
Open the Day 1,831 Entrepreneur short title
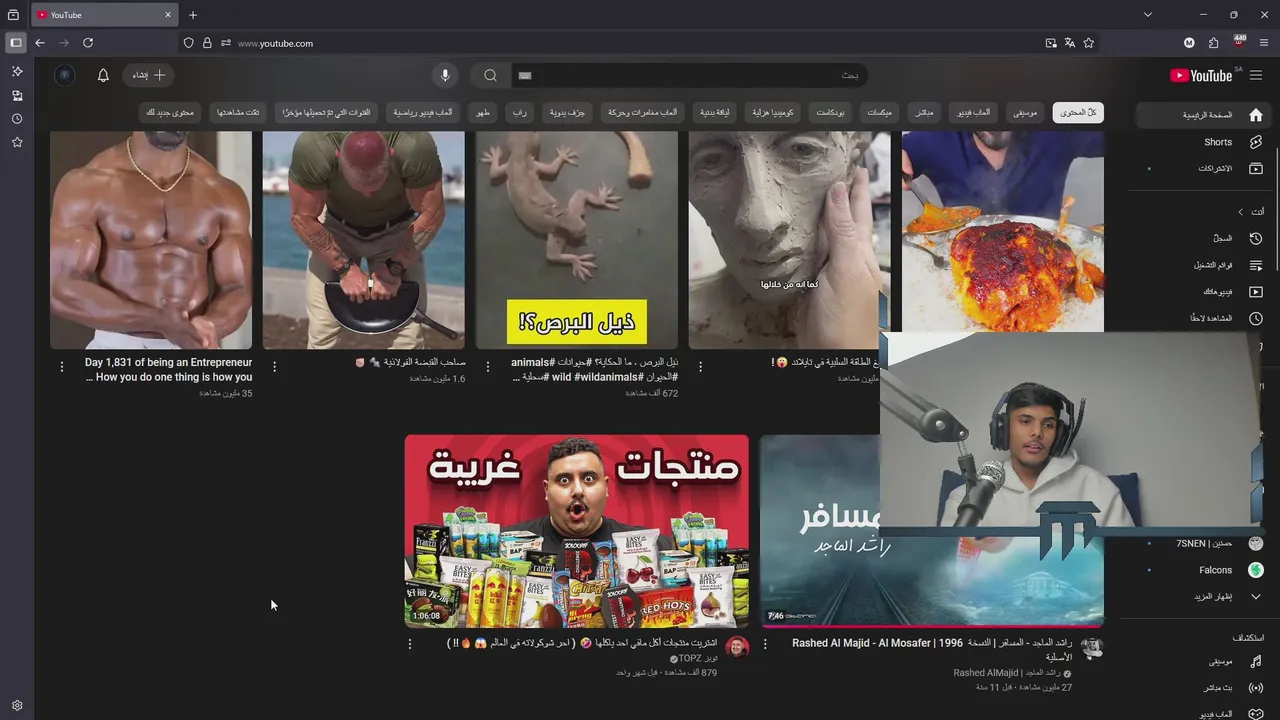point(168,370)
